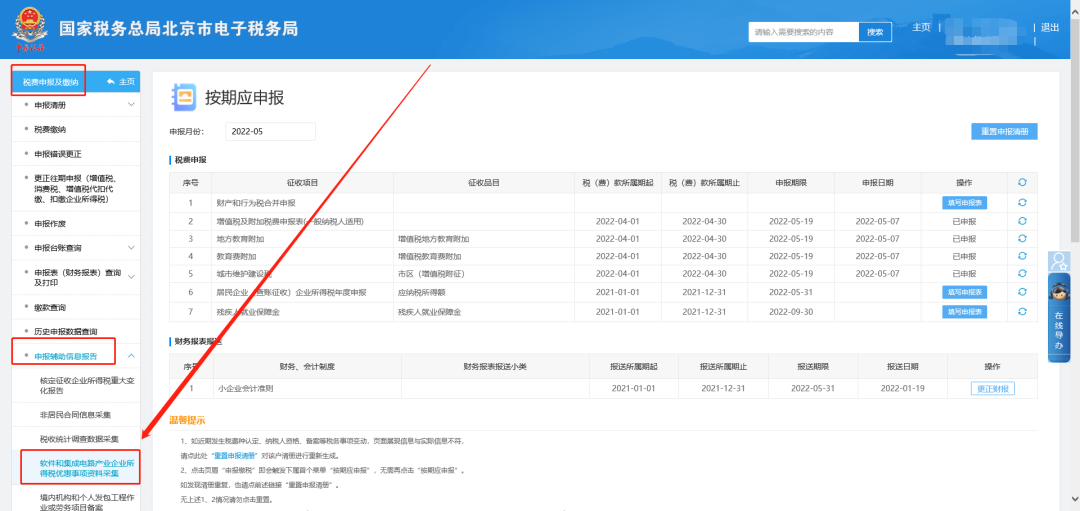Open 非居民合同信息采集
Screen dimensions: 1080x511
pyautogui.click(x=76, y=415)
